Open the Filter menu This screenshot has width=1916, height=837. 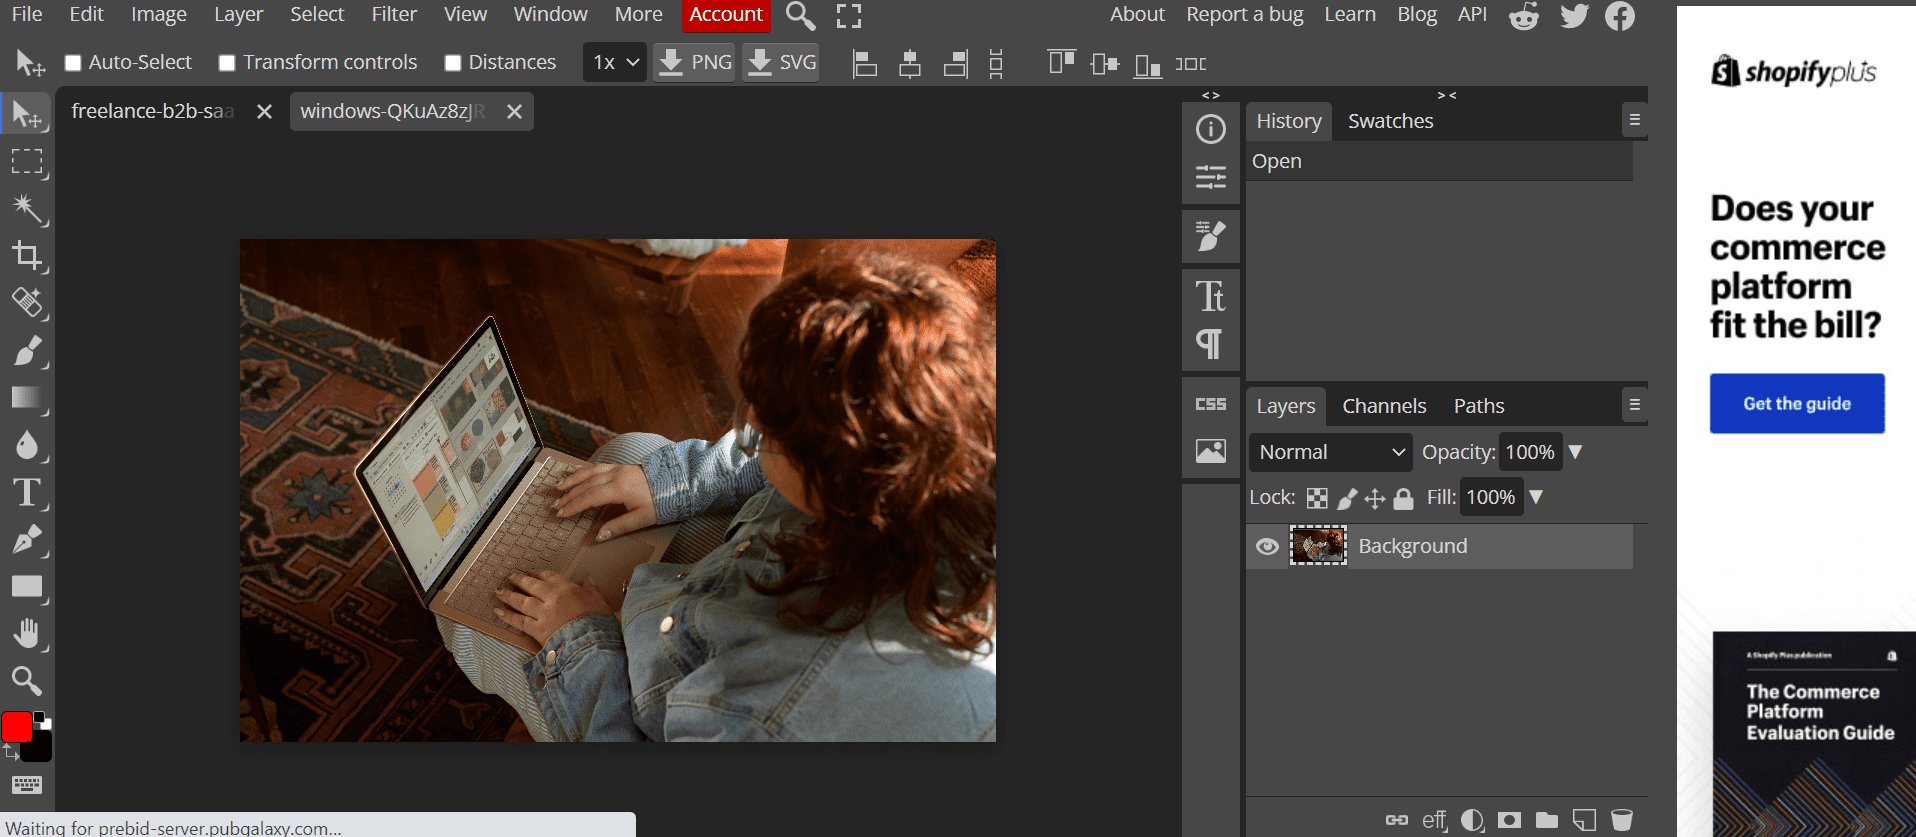394,15
